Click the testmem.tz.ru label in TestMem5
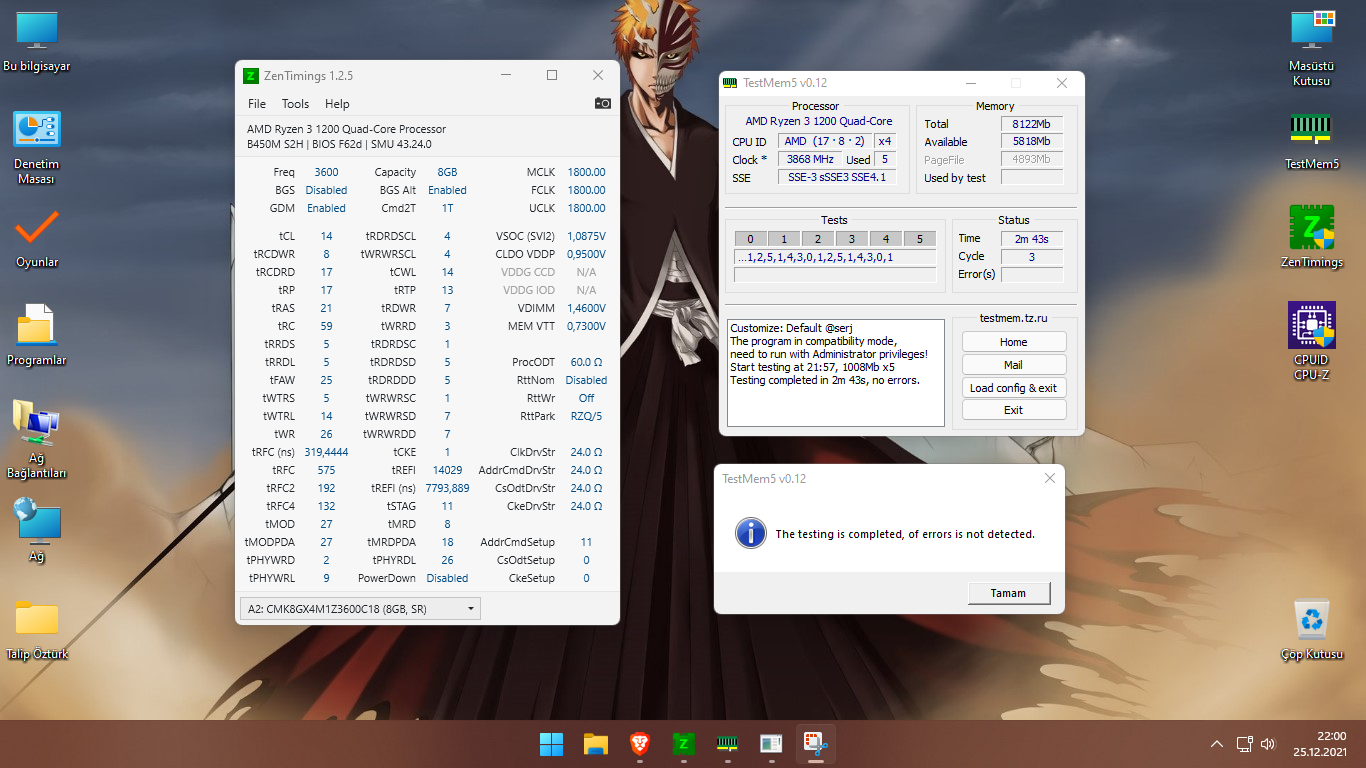The image size is (1366, 768). (x=1014, y=318)
